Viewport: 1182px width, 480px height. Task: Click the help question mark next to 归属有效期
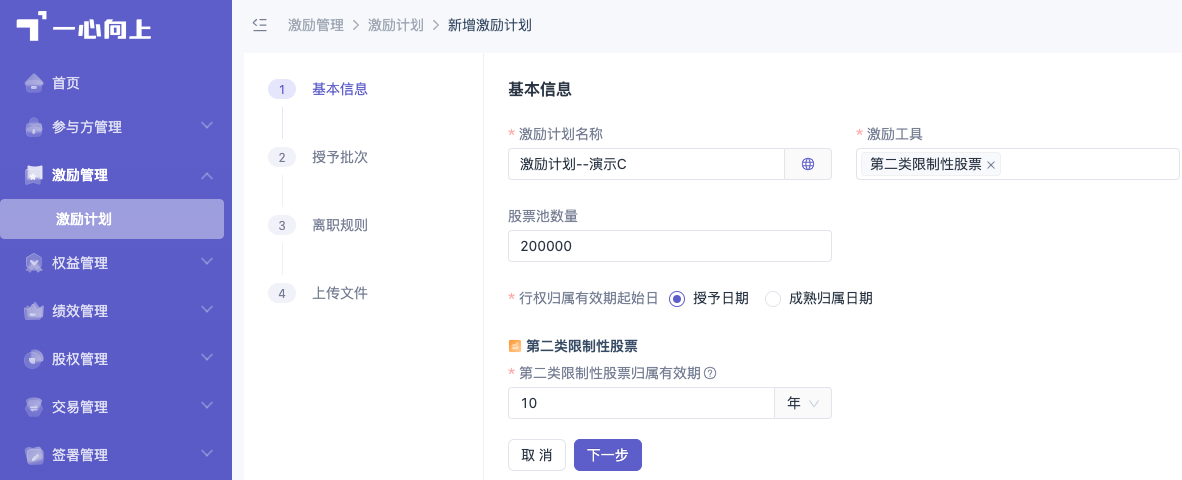(x=709, y=372)
